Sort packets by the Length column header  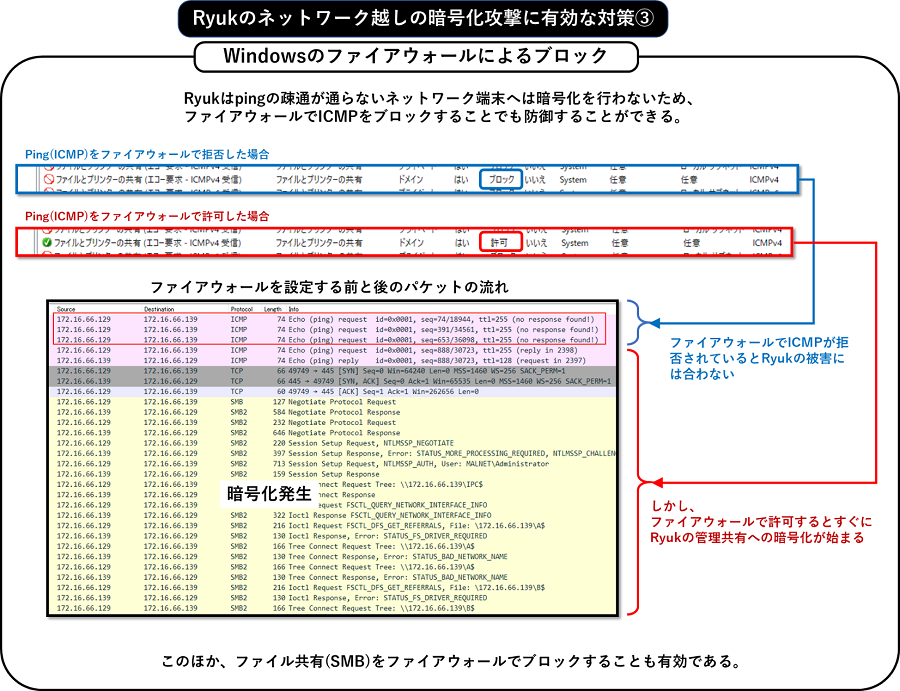pos(273,309)
